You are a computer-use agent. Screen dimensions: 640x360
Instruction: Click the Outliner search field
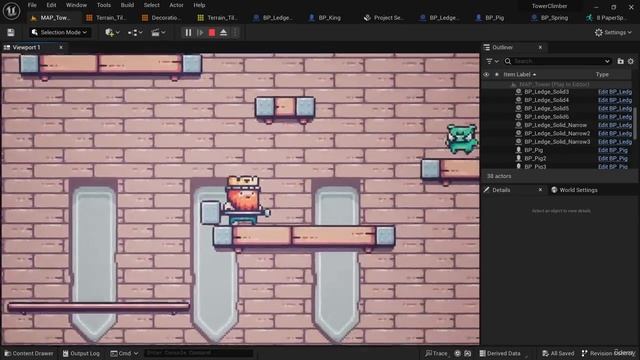(558, 61)
